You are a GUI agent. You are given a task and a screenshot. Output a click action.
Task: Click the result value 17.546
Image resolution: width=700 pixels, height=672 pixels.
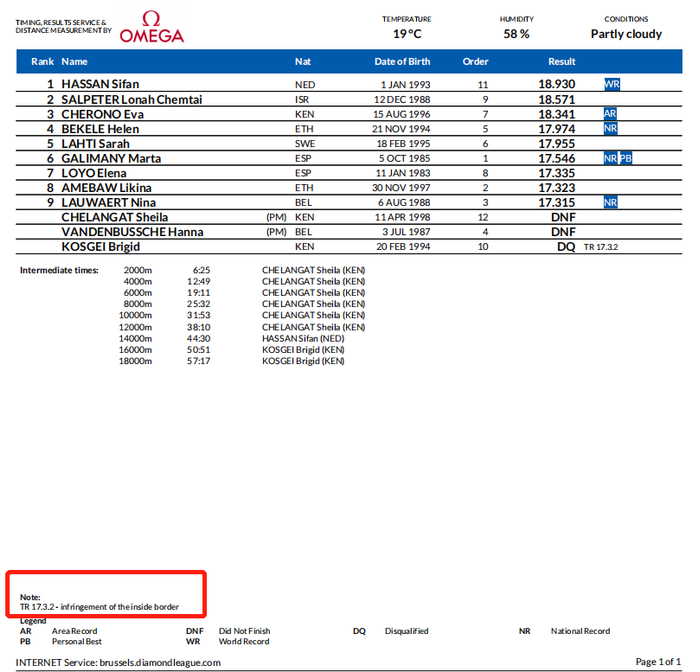pos(557,158)
